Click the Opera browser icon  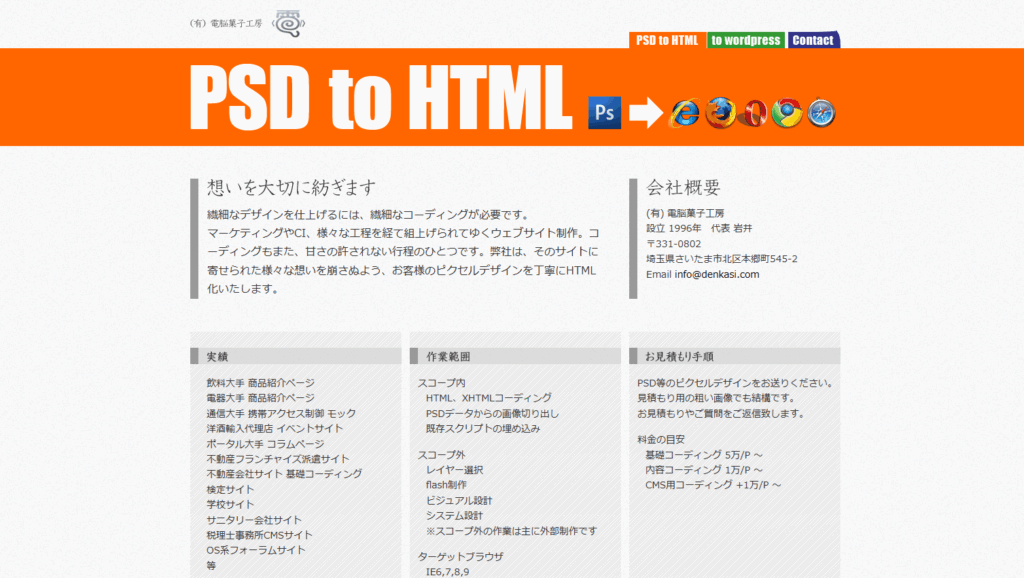click(754, 113)
